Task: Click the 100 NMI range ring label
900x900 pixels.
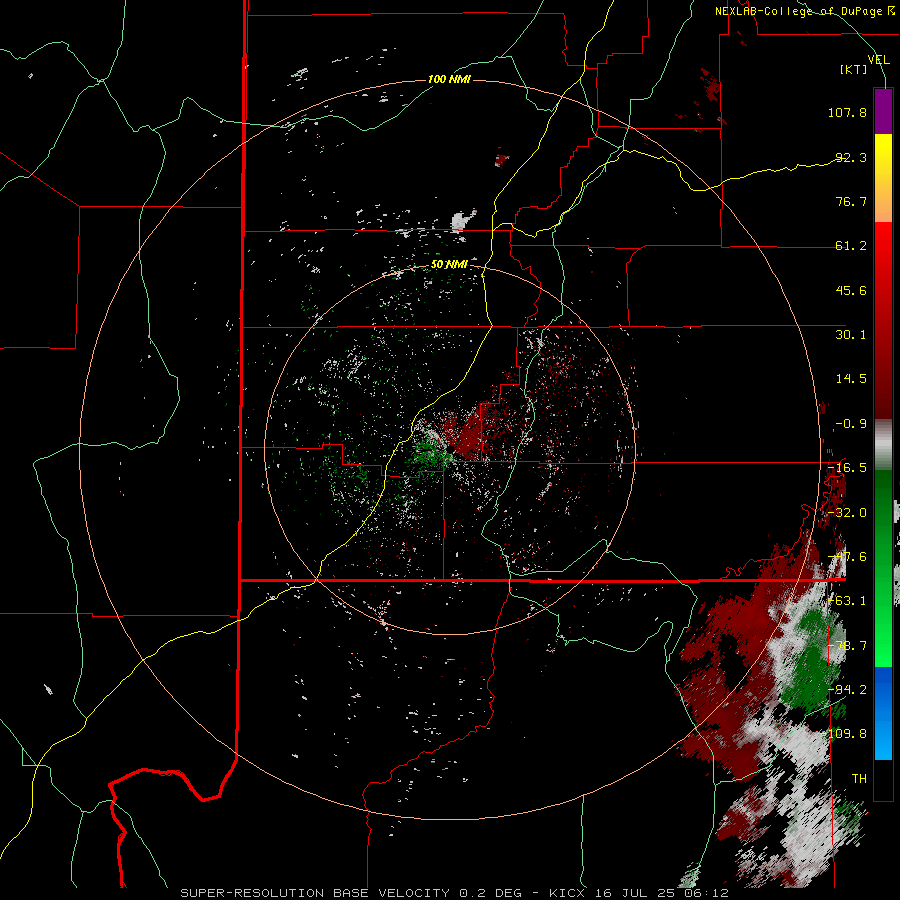Action: [x=449, y=79]
